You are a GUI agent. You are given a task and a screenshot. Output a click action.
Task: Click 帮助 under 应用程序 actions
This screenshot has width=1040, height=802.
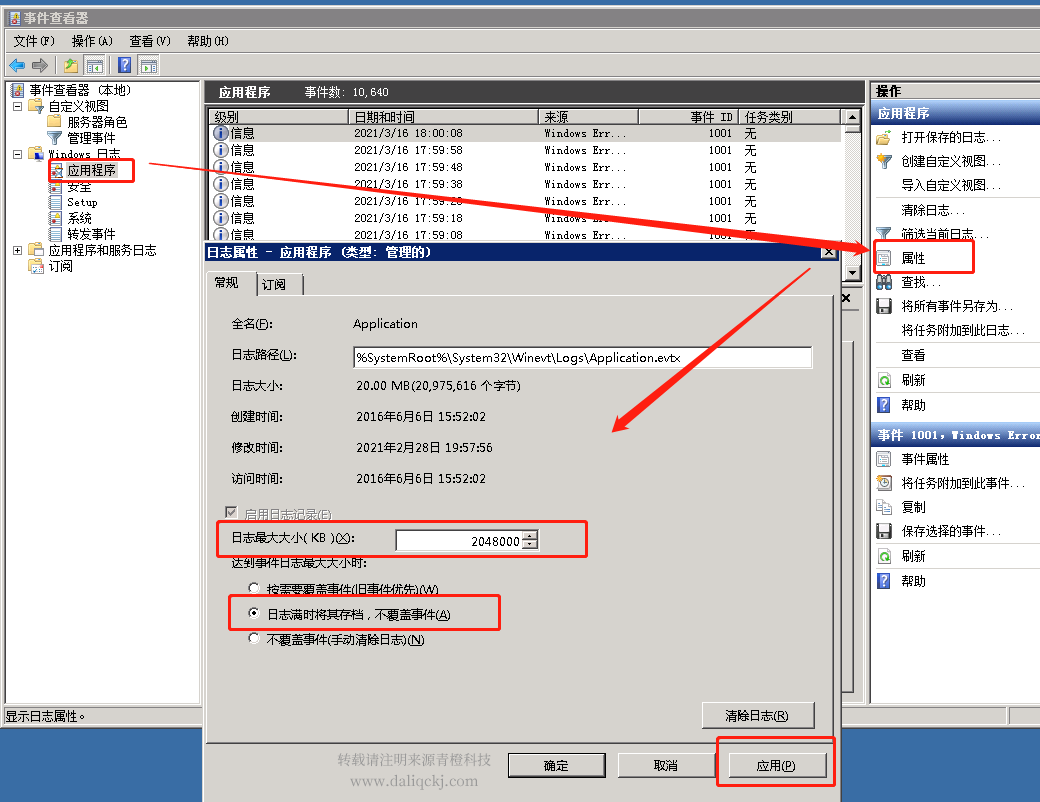click(913, 405)
